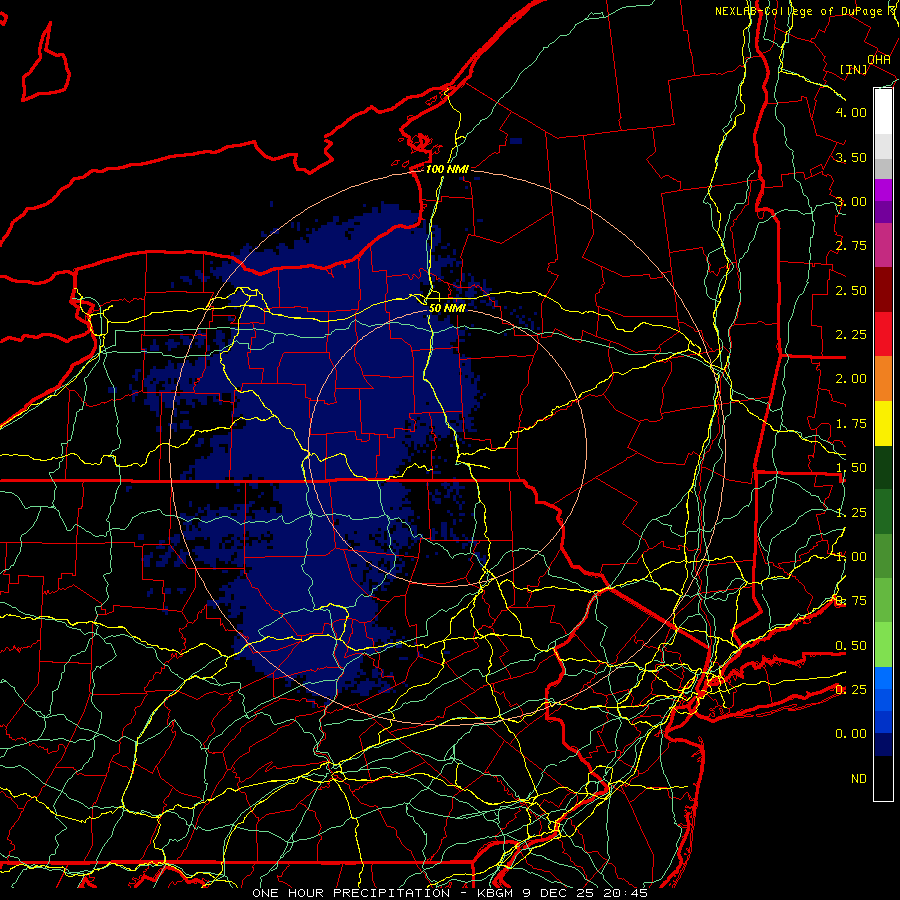Click the 4.00 legend value
The image size is (900, 900).
tap(851, 112)
